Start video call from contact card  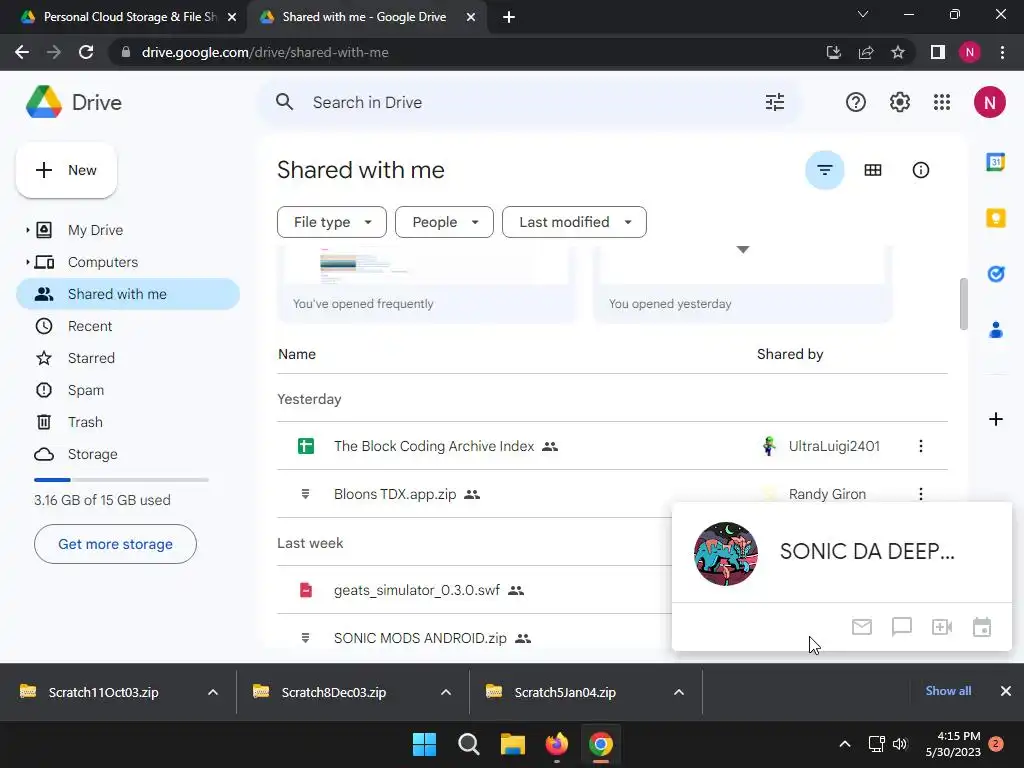pyautogui.click(x=942, y=627)
